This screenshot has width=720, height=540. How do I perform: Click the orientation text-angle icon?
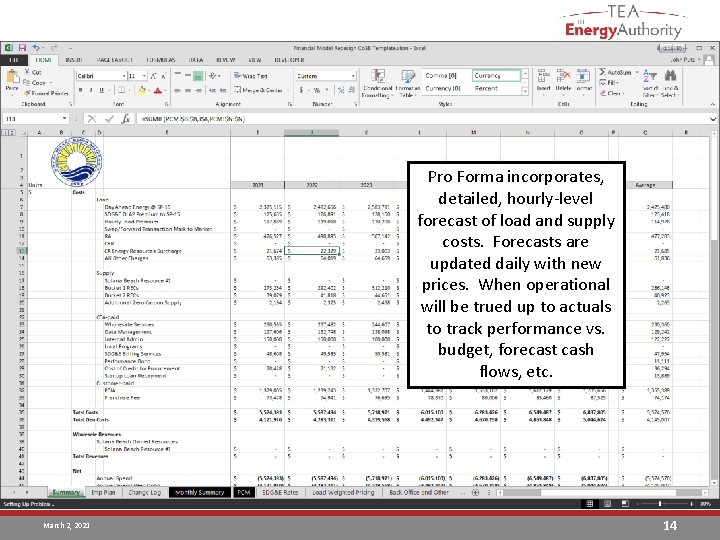point(213,75)
